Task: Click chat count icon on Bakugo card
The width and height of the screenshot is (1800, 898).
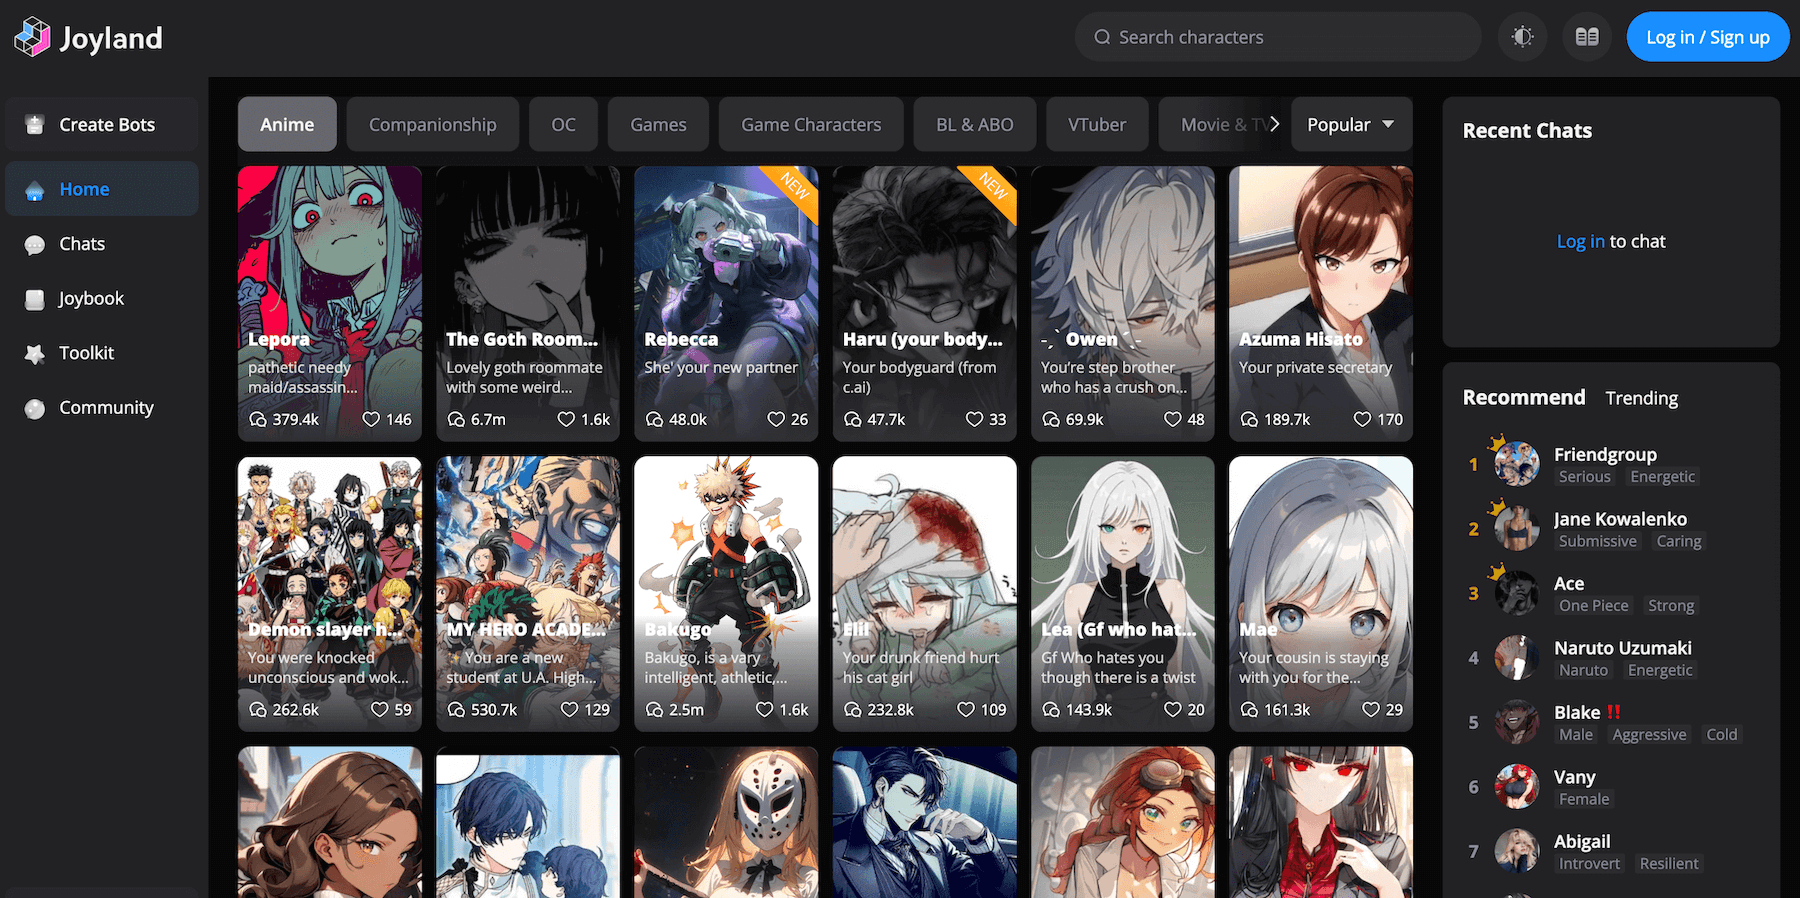Action: click(655, 709)
